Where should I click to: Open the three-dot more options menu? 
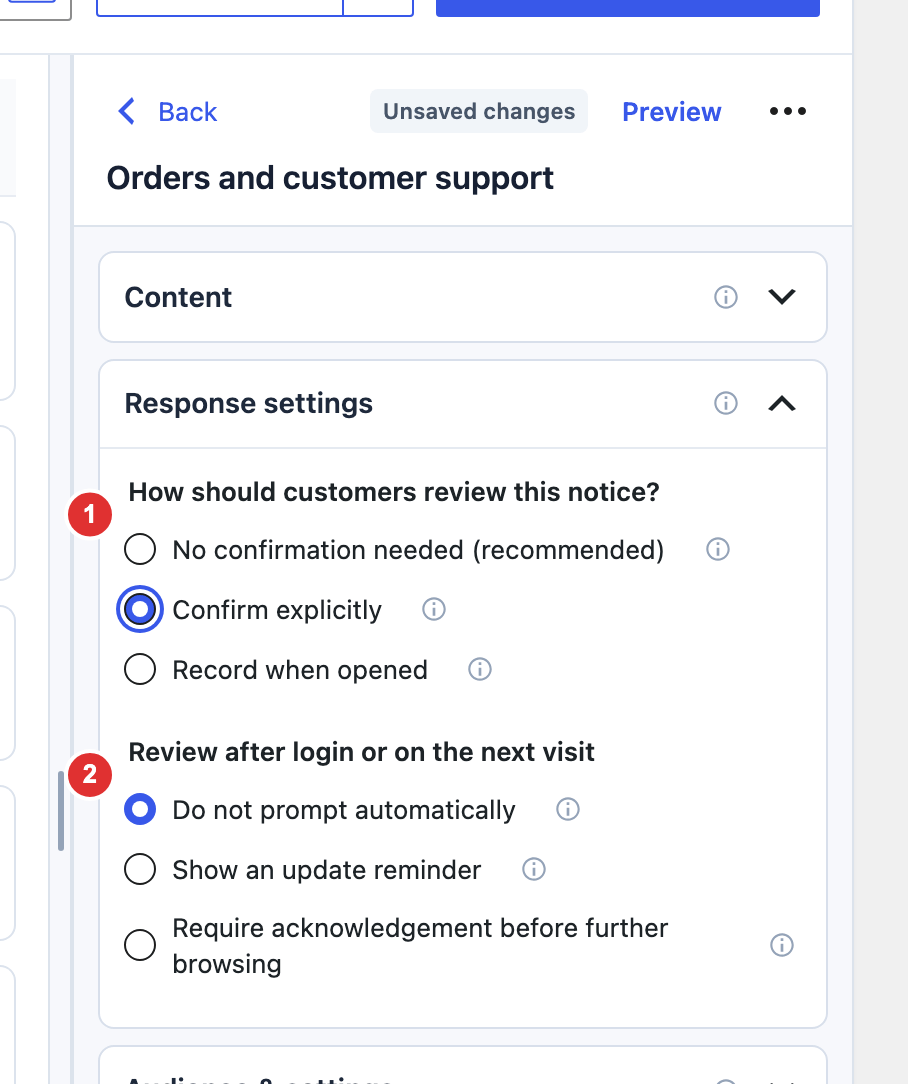pyautogui.click(x=788, y=111)
